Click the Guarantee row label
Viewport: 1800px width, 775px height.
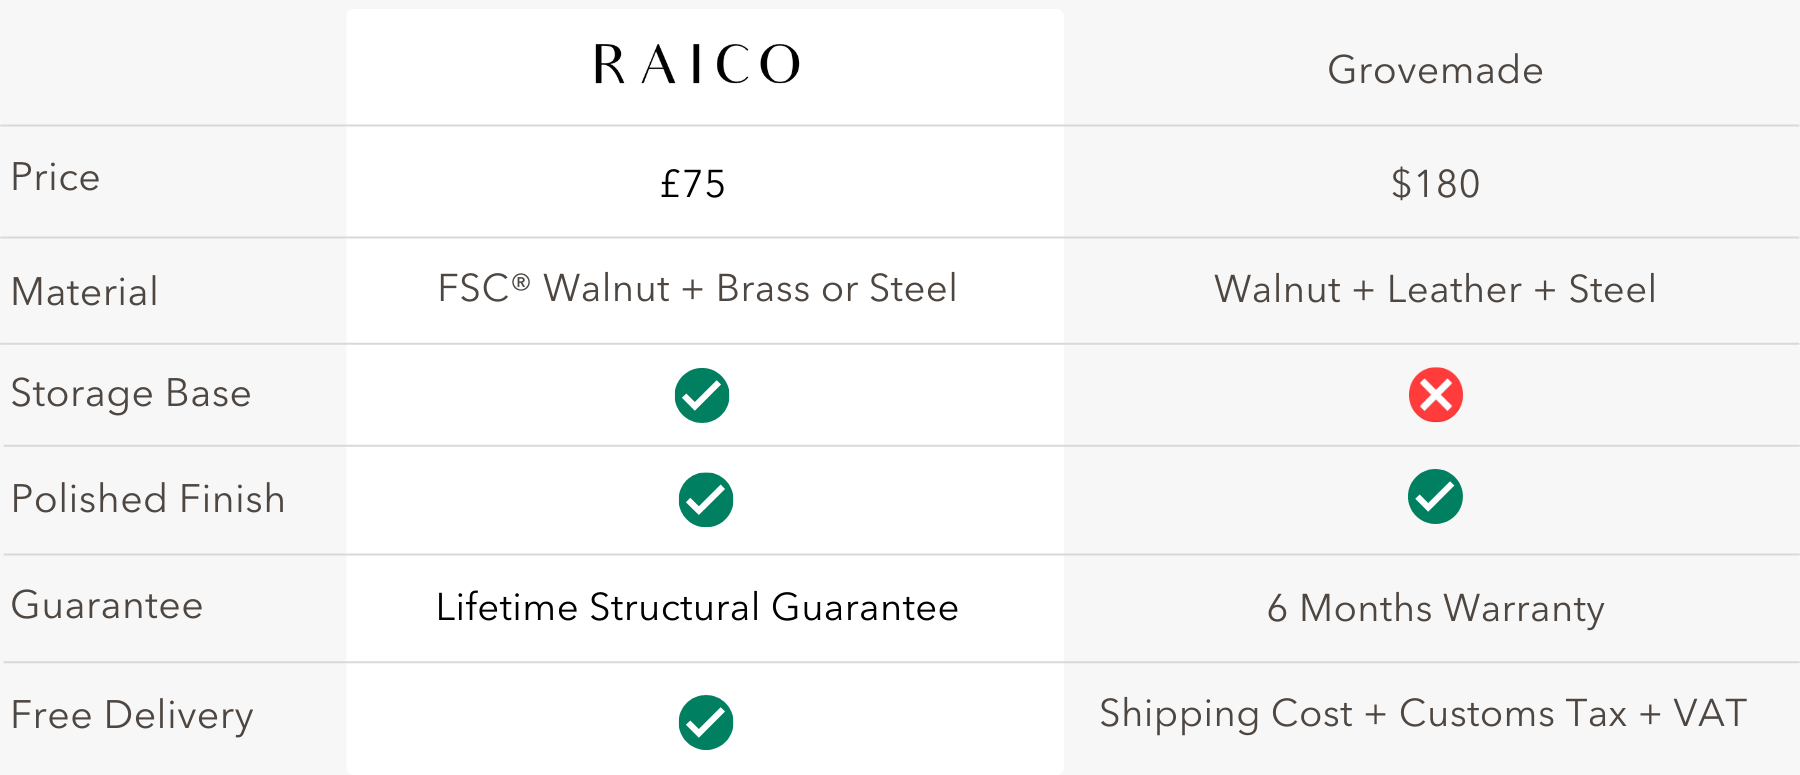[107, 606]
